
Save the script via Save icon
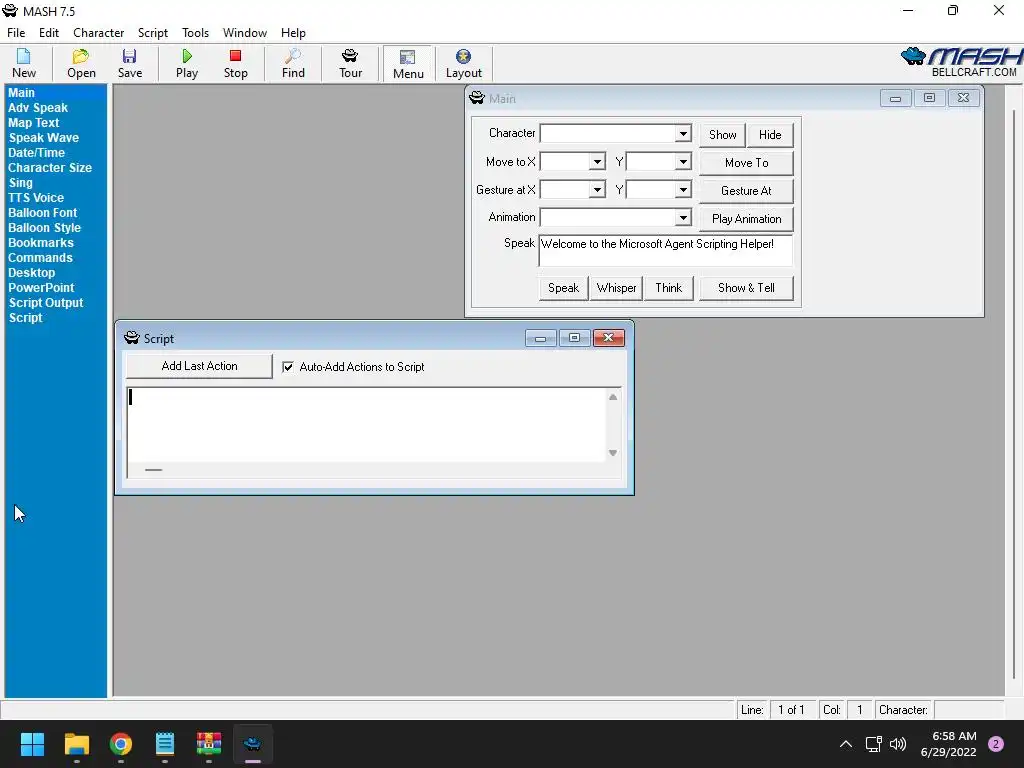[x=130, y=63]
